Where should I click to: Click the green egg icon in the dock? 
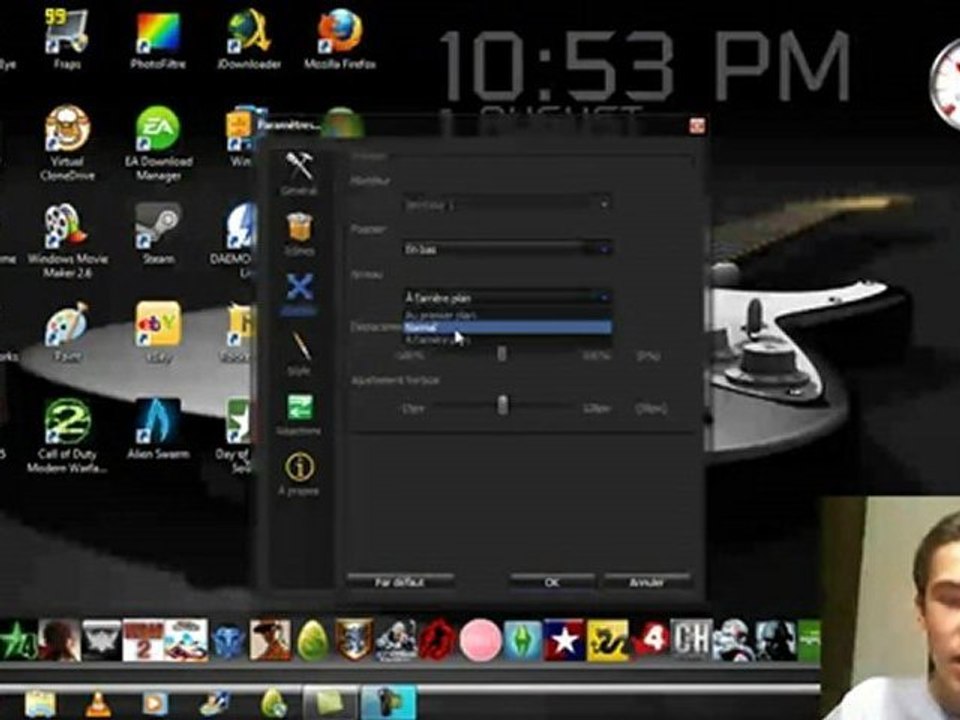tap(312, 640)
